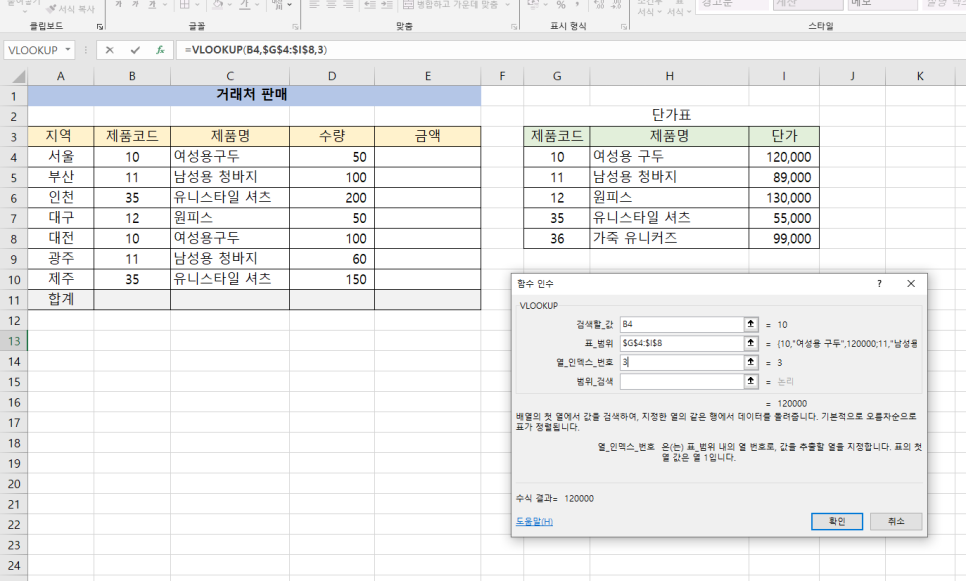Image resolution: width=966 pixels, height=581 pixels.
Task: Select row 4 header
Action: pyautogui.click(x=14, y=157)
